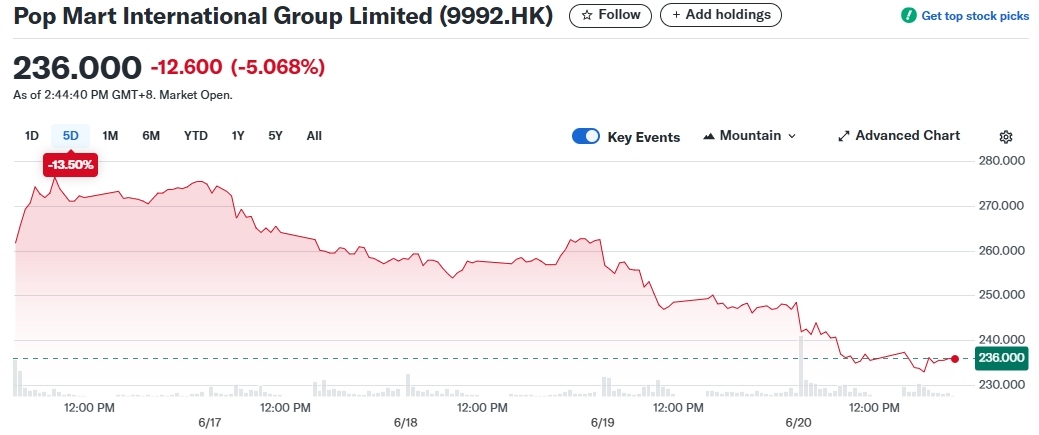Click the tall volume bar at 6/20 open
This screenshot has width=1039, height=435.
(x=800, y=366)
